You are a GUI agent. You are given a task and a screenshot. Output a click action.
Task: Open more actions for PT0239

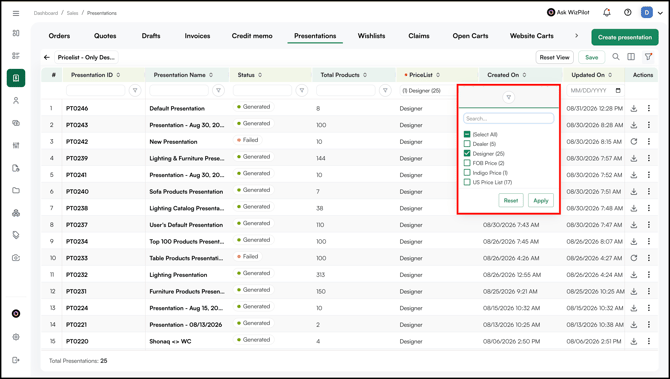tap(649, 158)
